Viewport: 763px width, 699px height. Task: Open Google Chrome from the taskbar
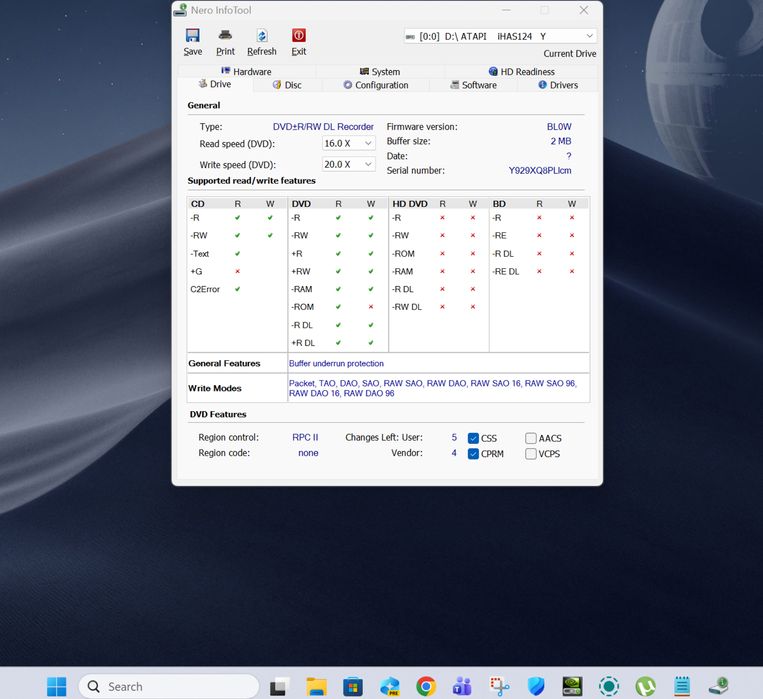[426, 686]
